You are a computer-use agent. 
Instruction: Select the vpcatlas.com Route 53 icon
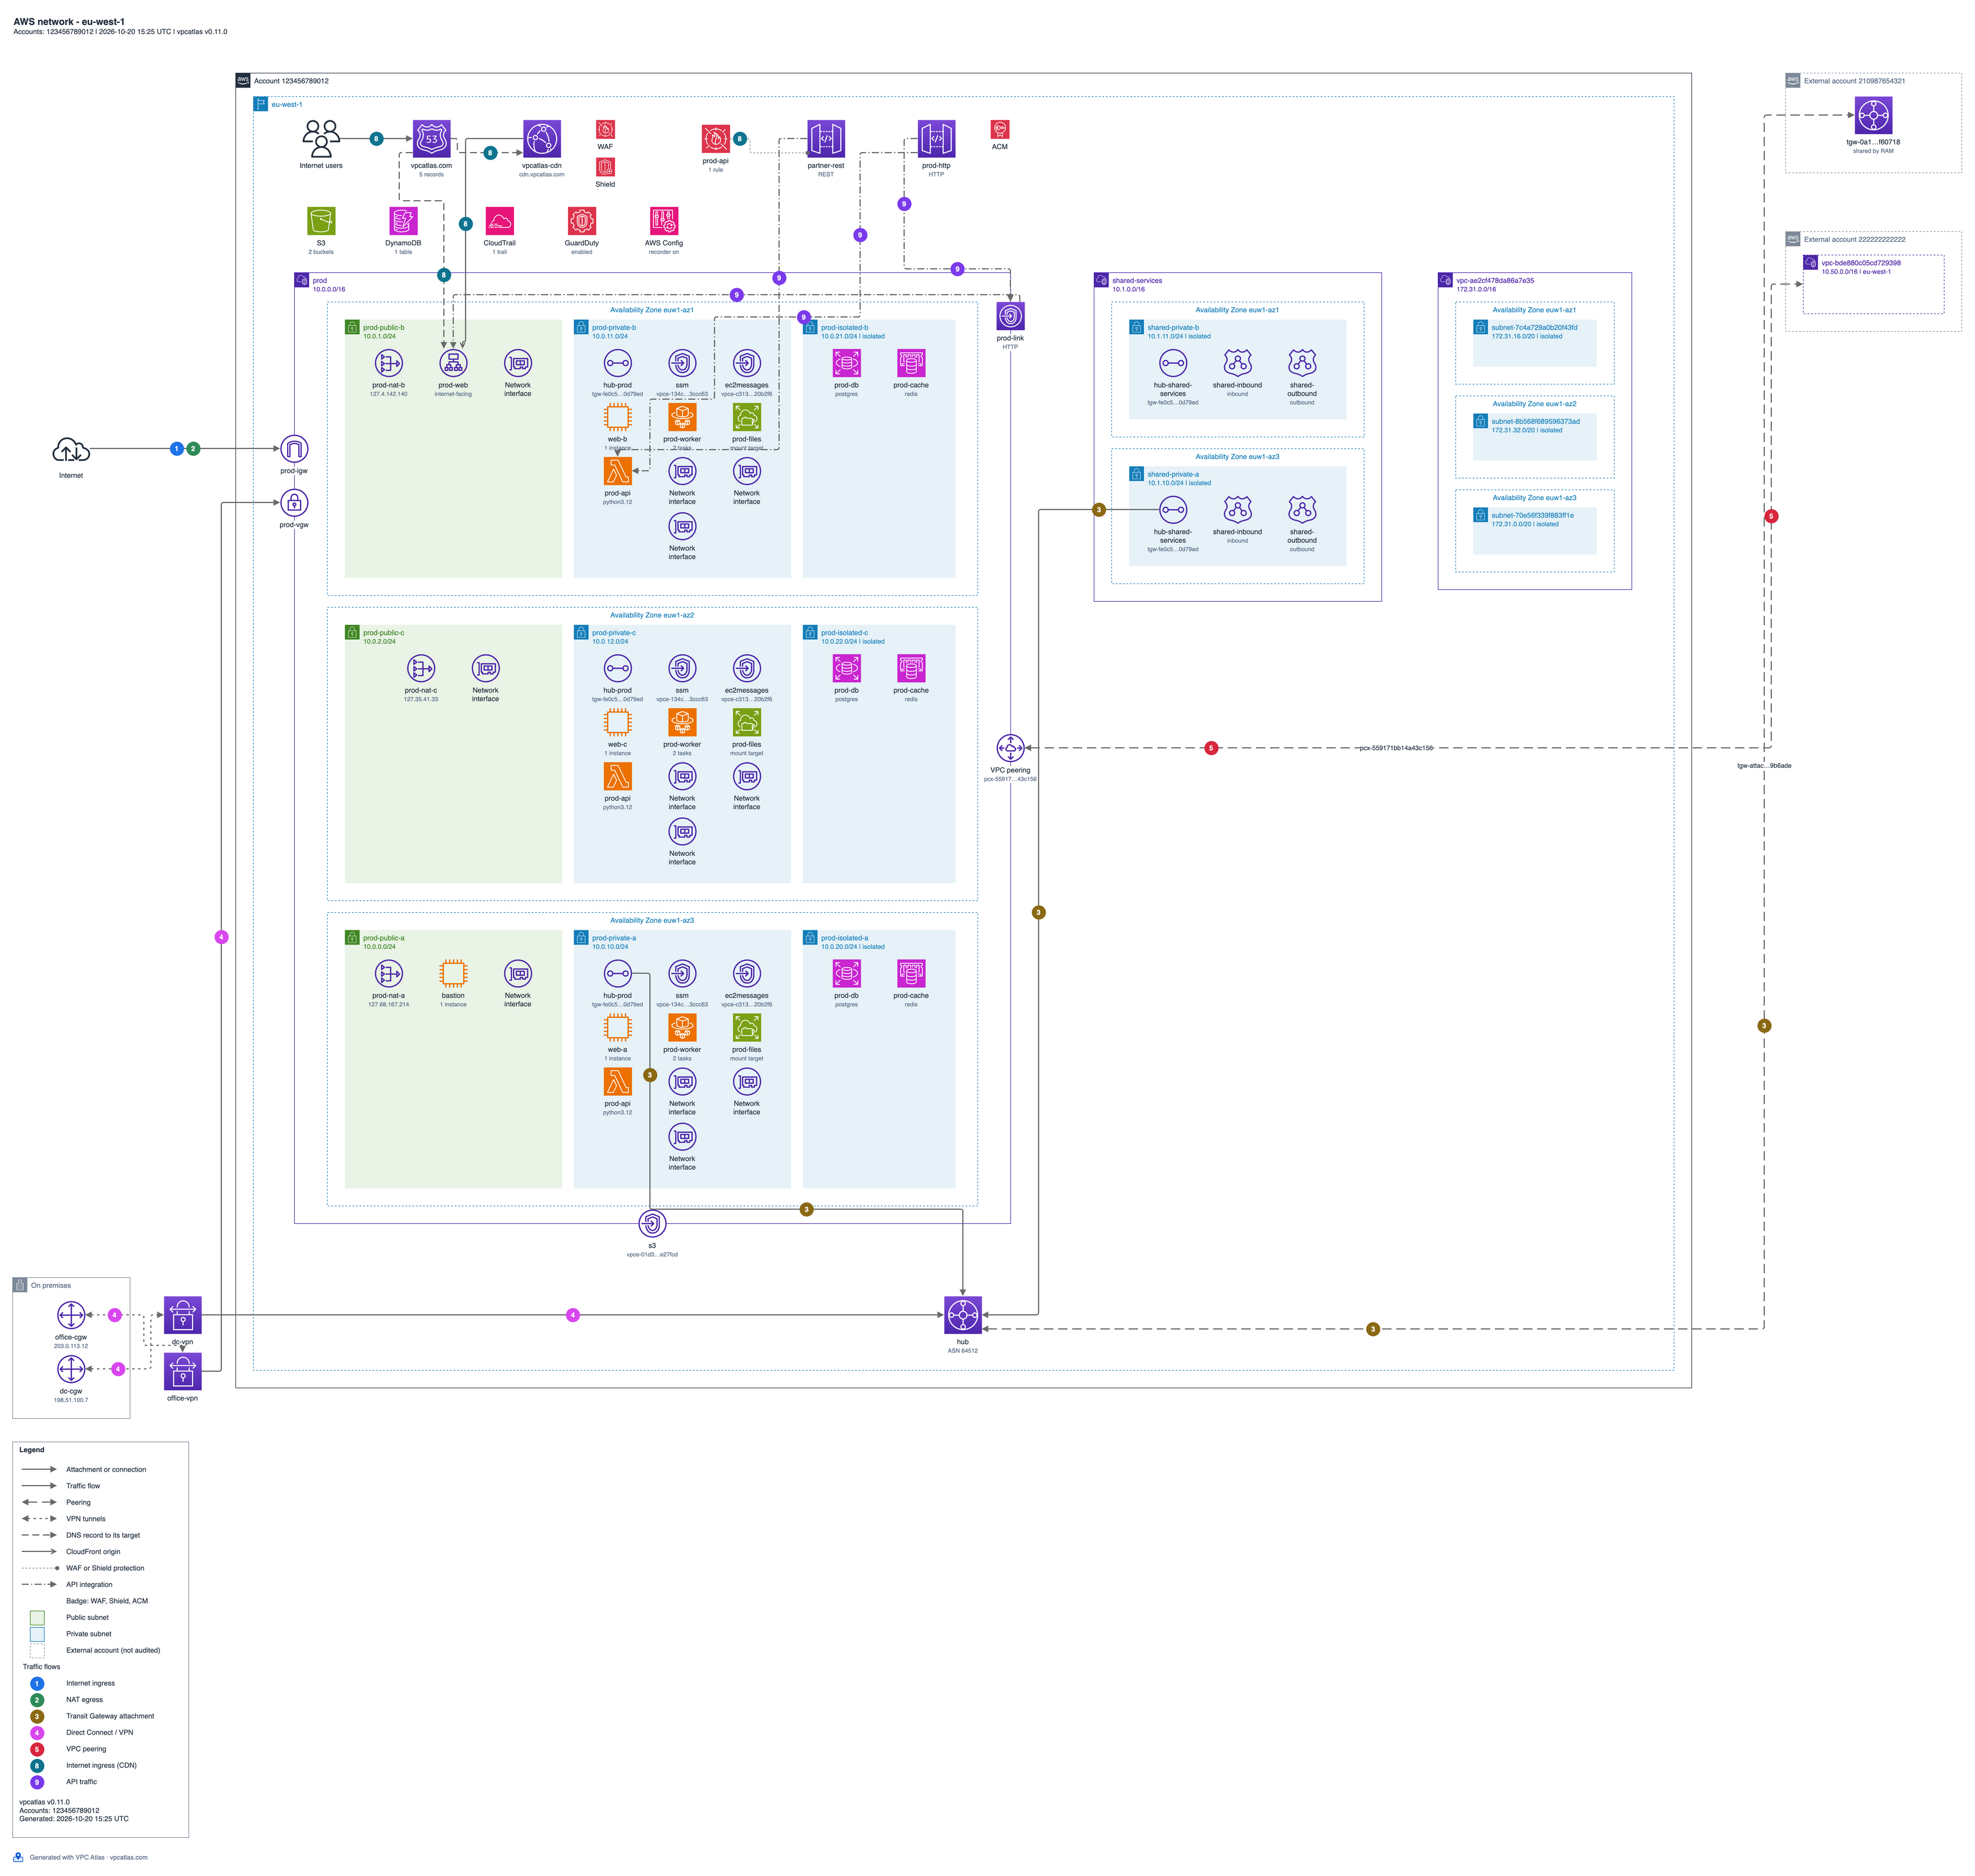[431, 139]
